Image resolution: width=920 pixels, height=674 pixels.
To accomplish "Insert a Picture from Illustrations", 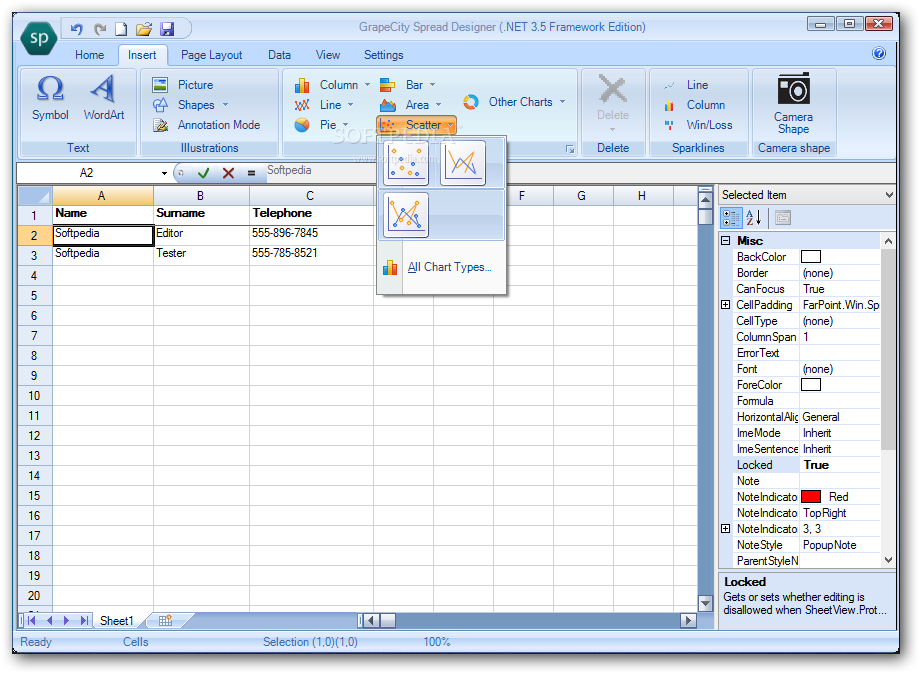I will [183, 85].
